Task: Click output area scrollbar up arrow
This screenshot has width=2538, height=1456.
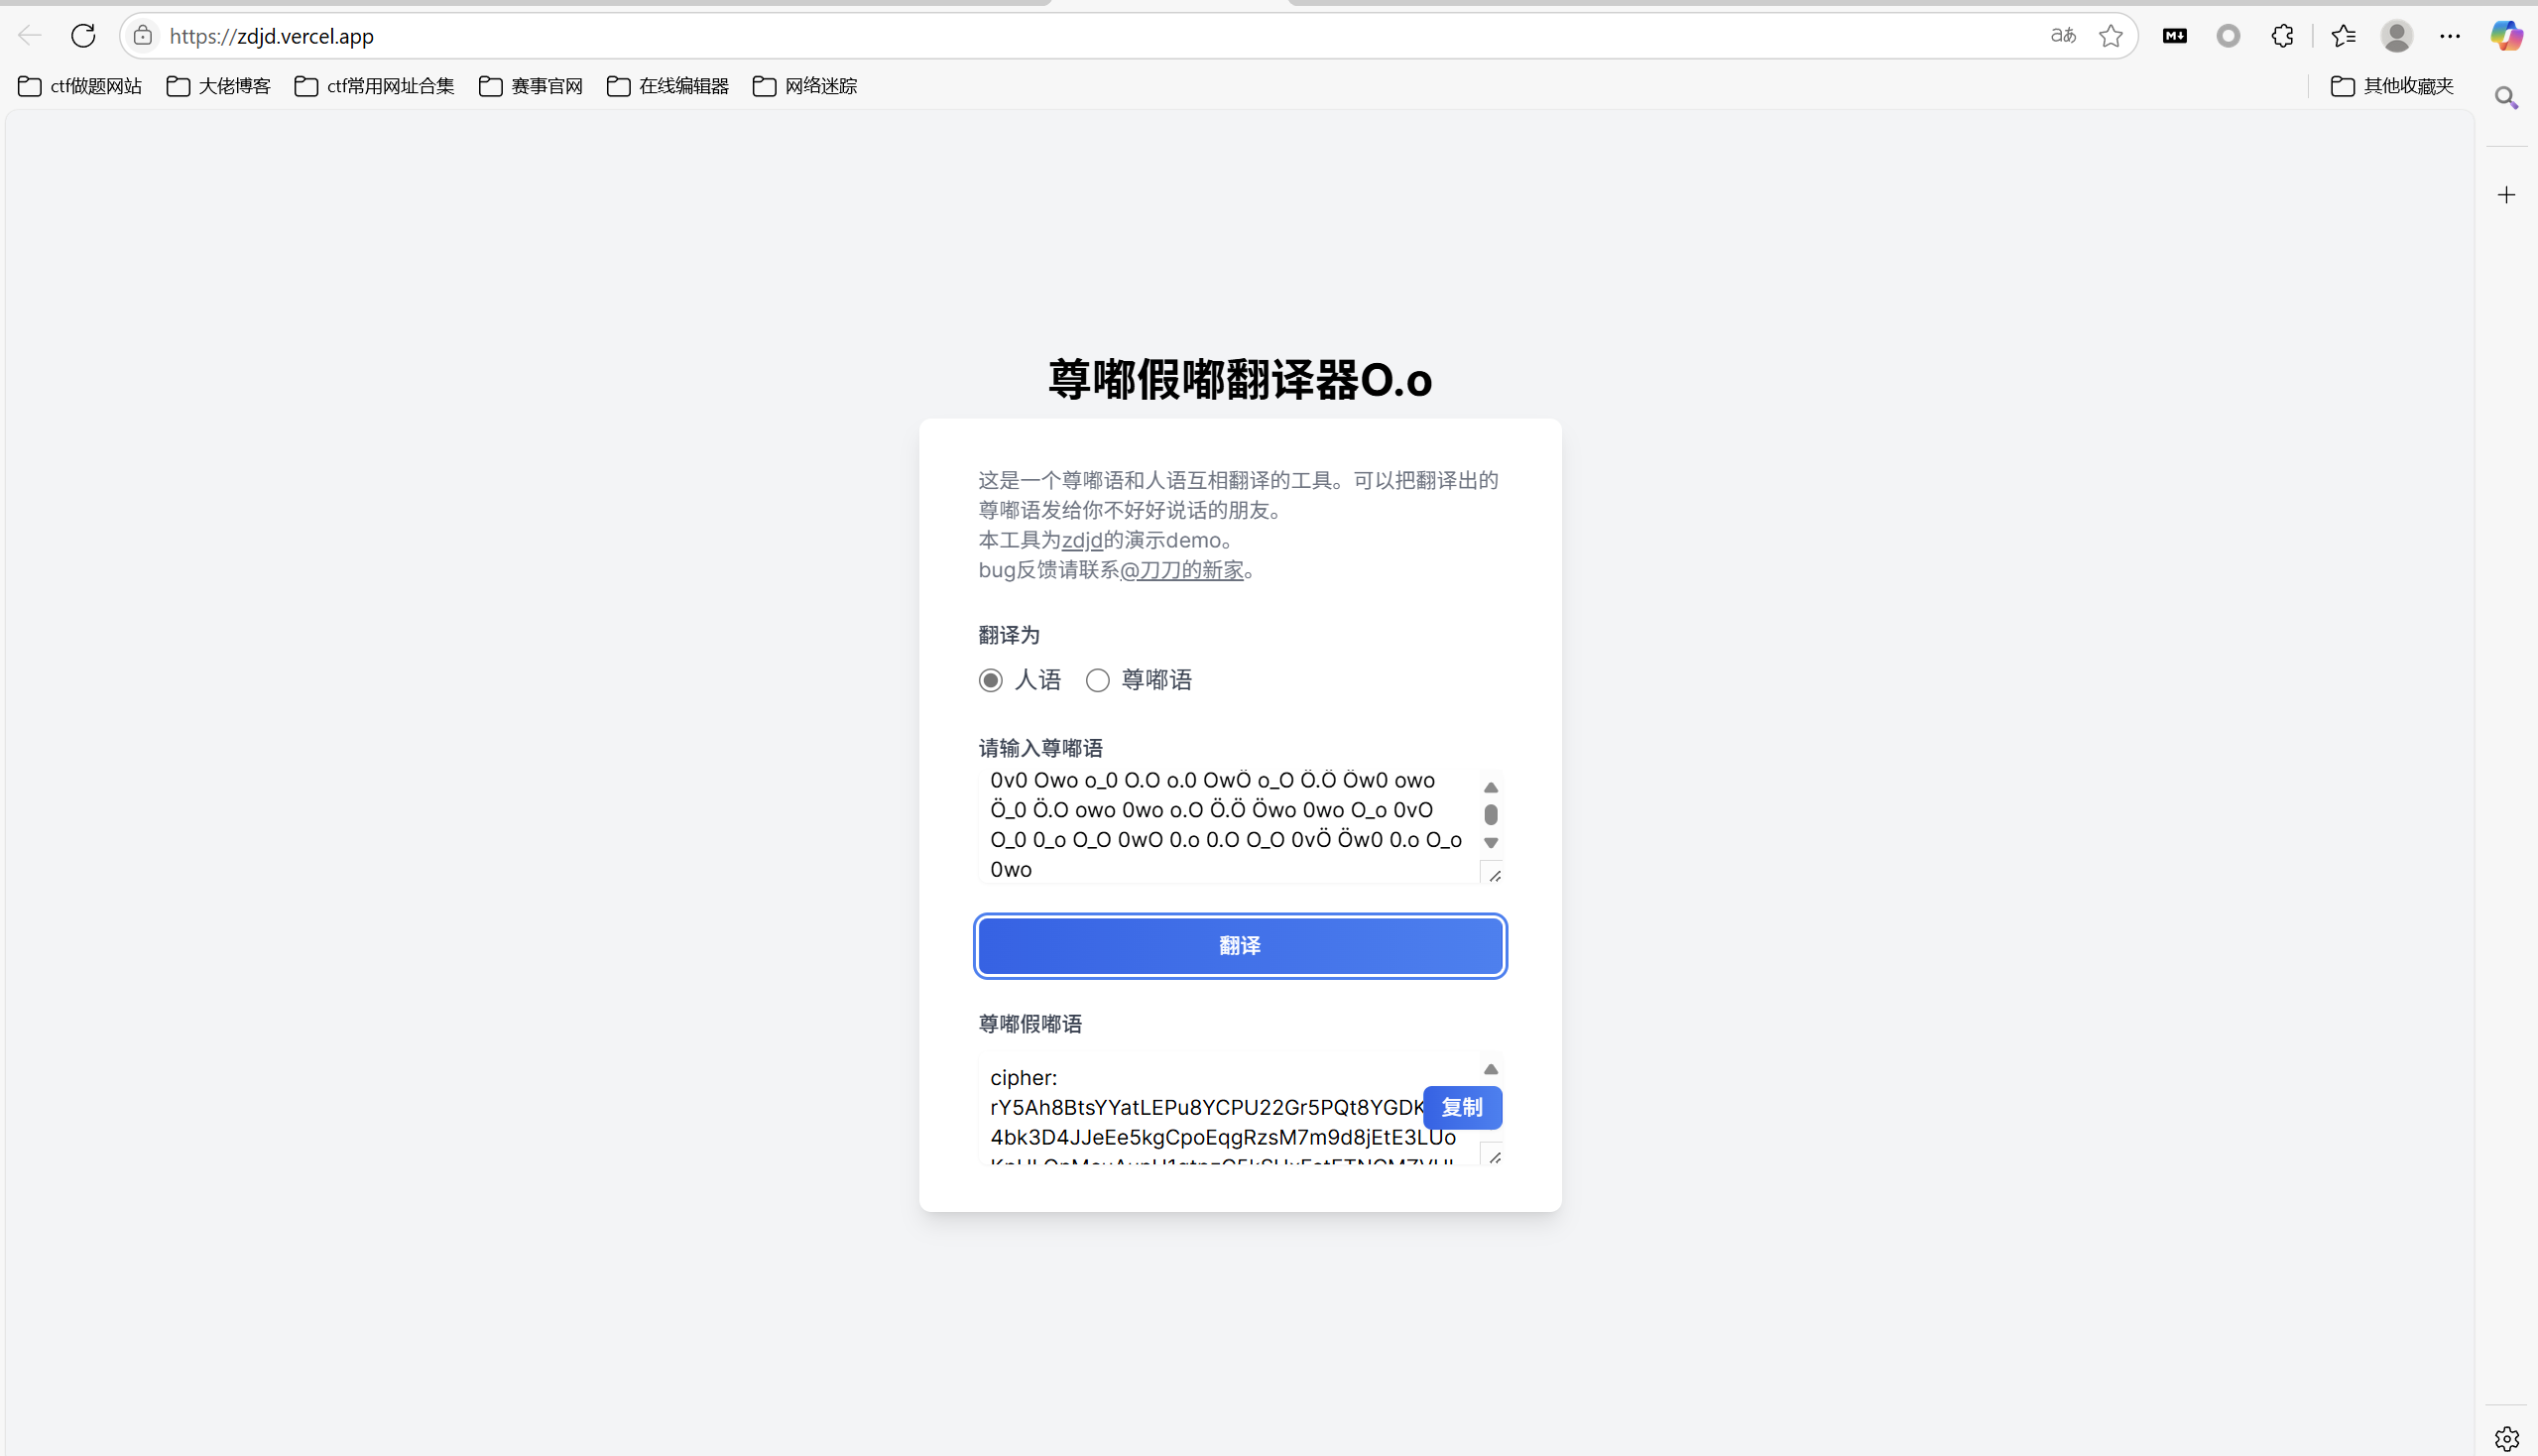Action: pos(1491,1069)
